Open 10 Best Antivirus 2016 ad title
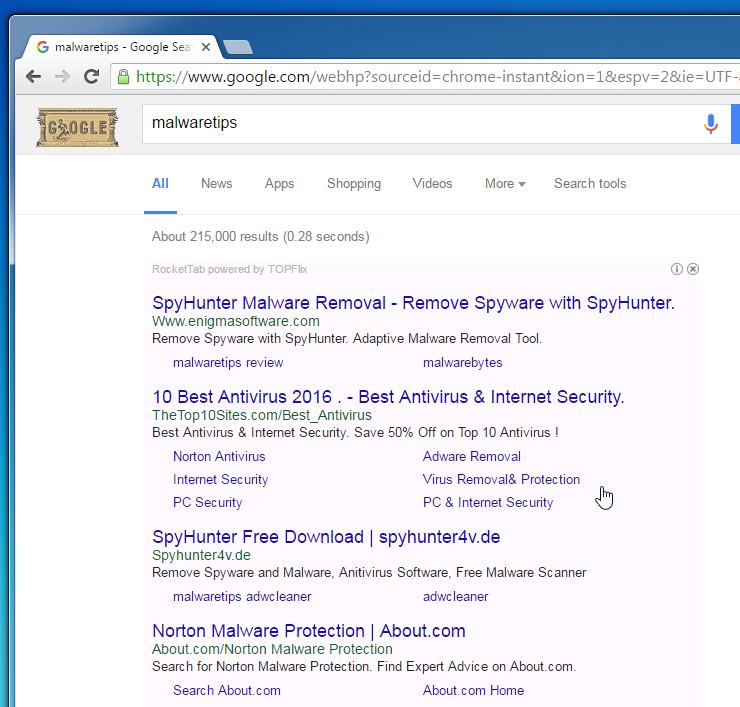Viewport: 740px width, 707px height. click(x=388, y=397)
